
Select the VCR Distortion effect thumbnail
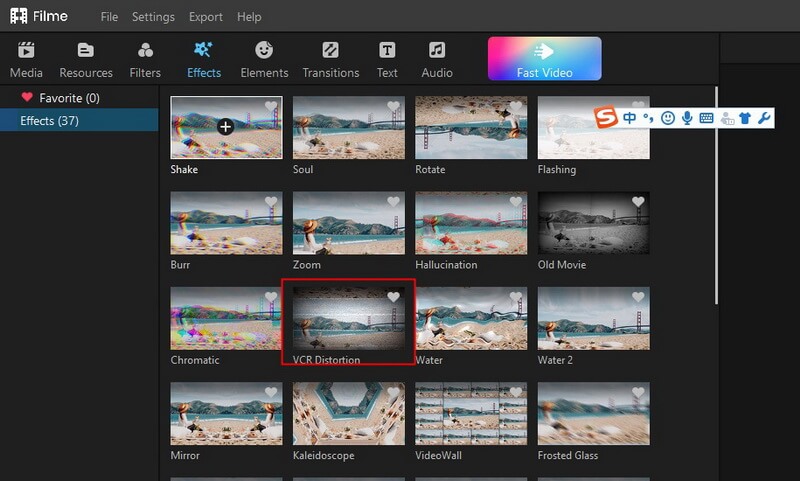(x=348, y=318)
